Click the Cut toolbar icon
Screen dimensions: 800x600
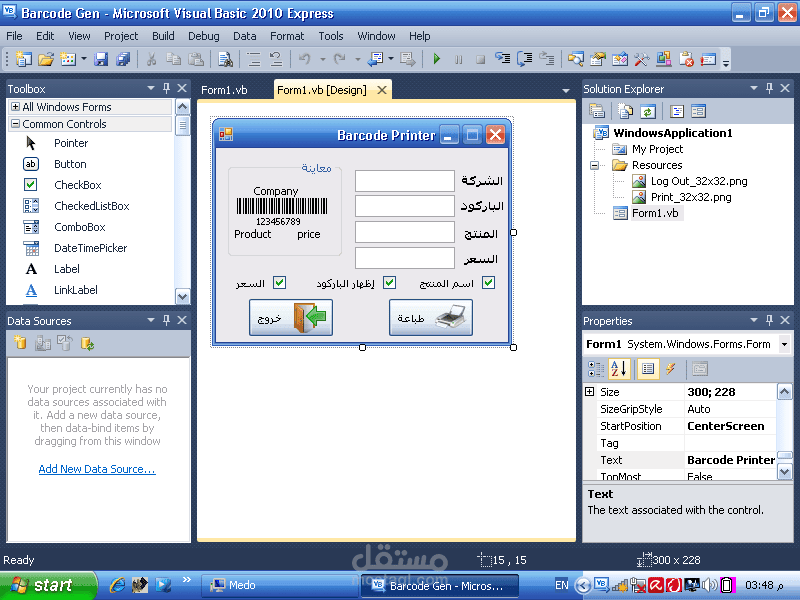click(151, 59)
